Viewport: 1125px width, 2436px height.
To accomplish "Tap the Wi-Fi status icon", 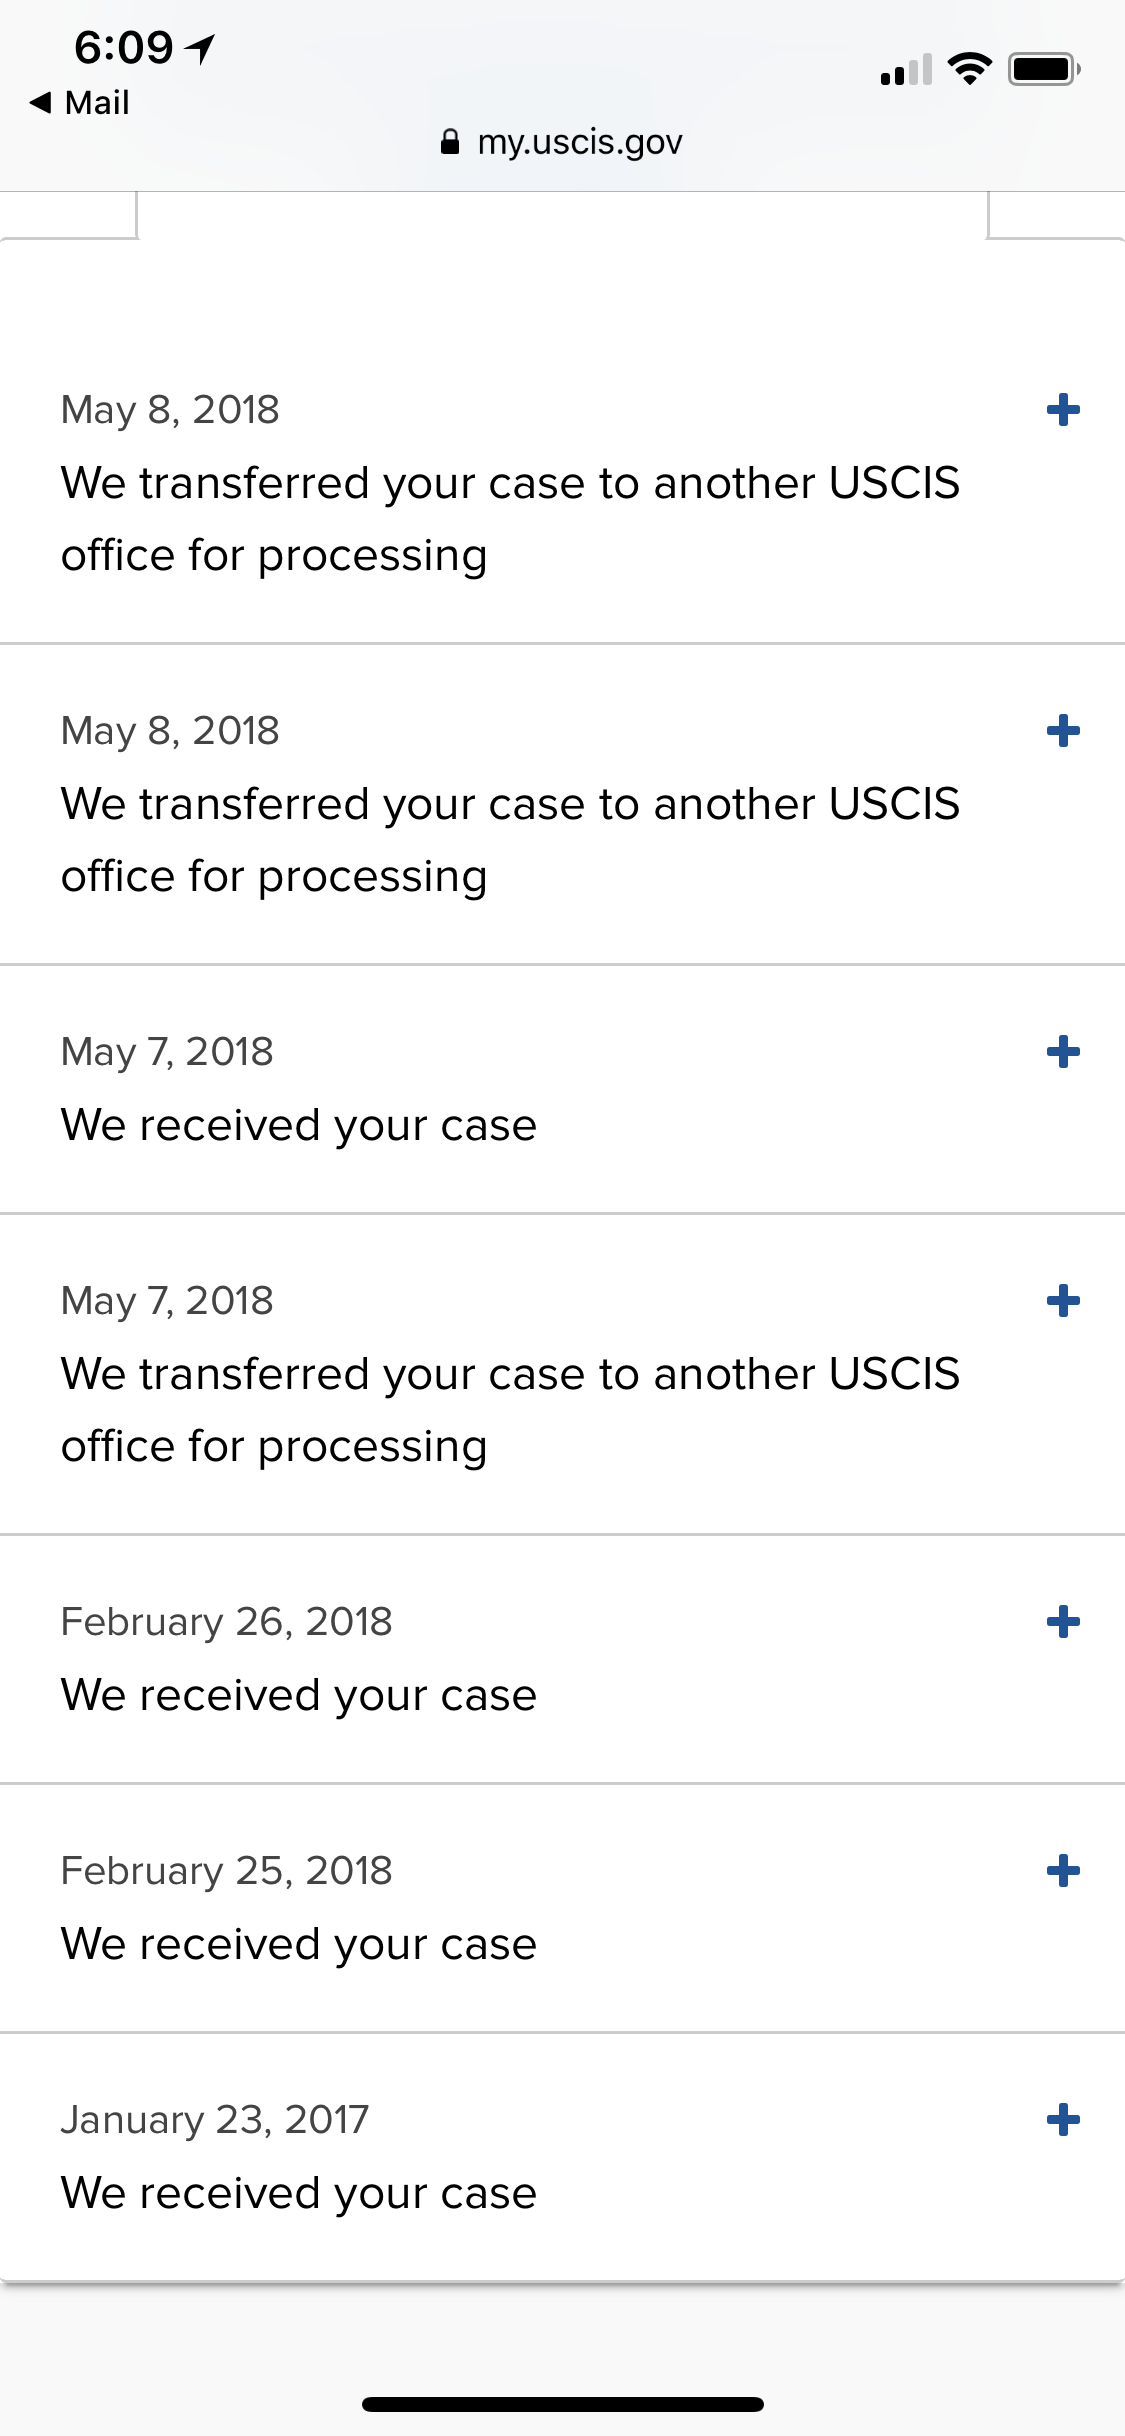I will point(969,69).
